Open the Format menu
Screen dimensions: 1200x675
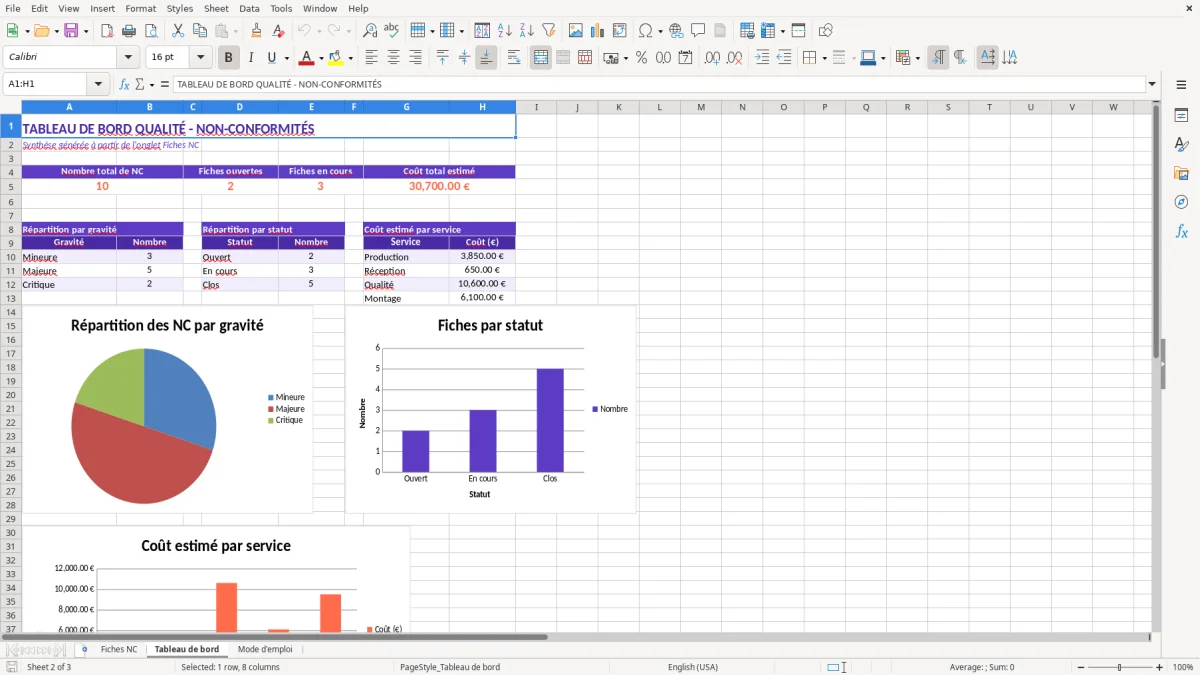coord(140,8)
